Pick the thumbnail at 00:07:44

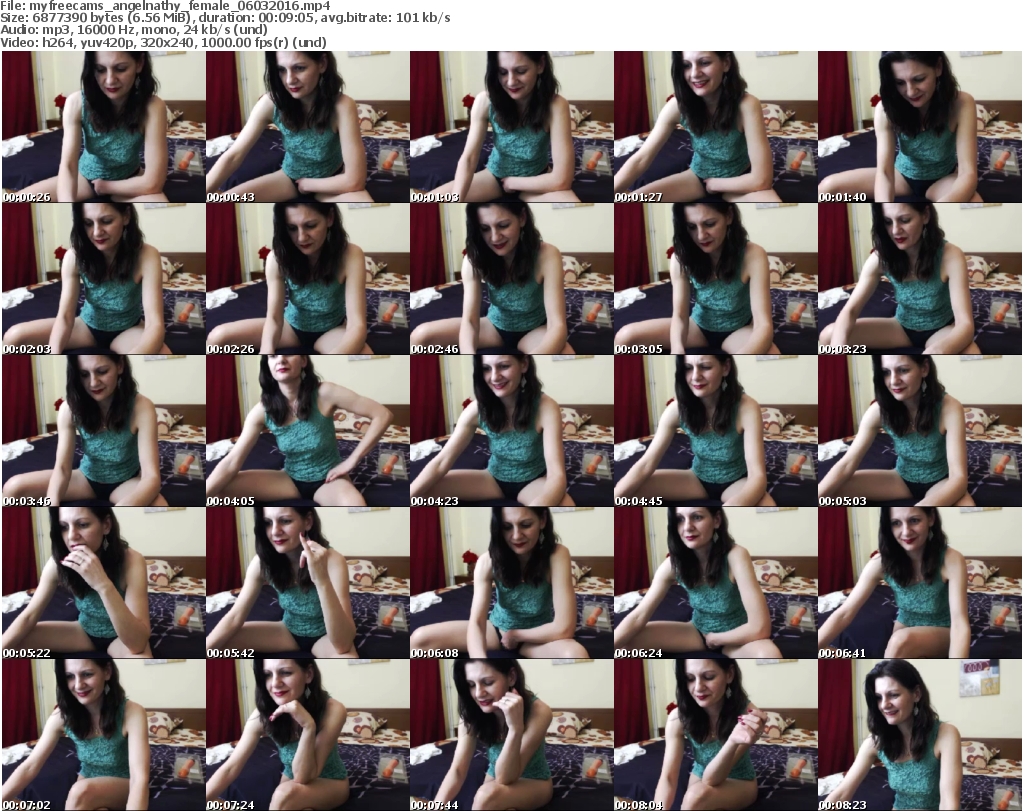point(511,735)
